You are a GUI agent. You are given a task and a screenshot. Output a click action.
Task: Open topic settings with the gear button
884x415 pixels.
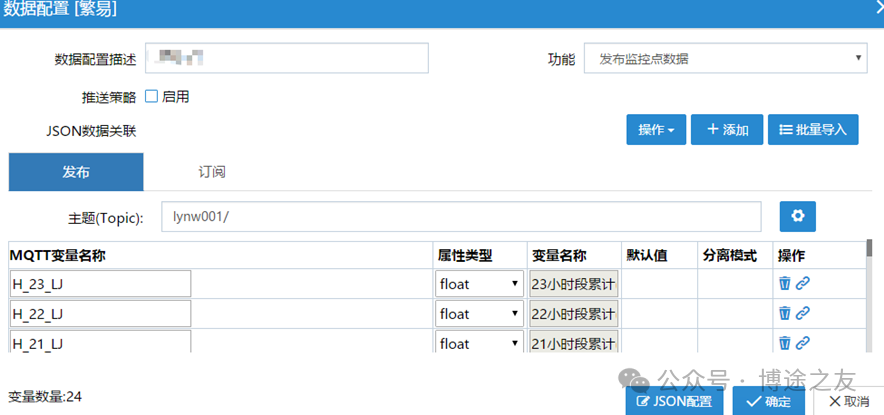pyautogui.click(x=797, y=216)
